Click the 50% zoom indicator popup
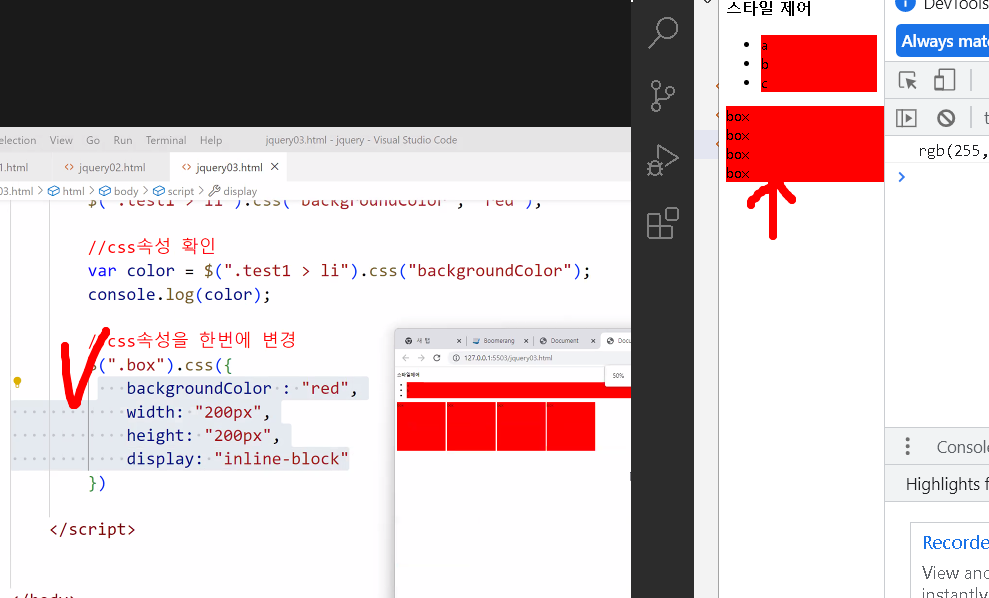This screenshot has width=989, height=598. pos(618,375)
